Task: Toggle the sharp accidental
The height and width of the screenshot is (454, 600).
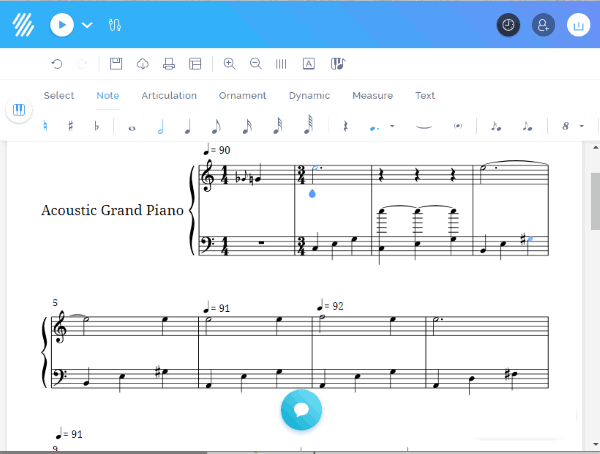Action: [x=71, y=127]
